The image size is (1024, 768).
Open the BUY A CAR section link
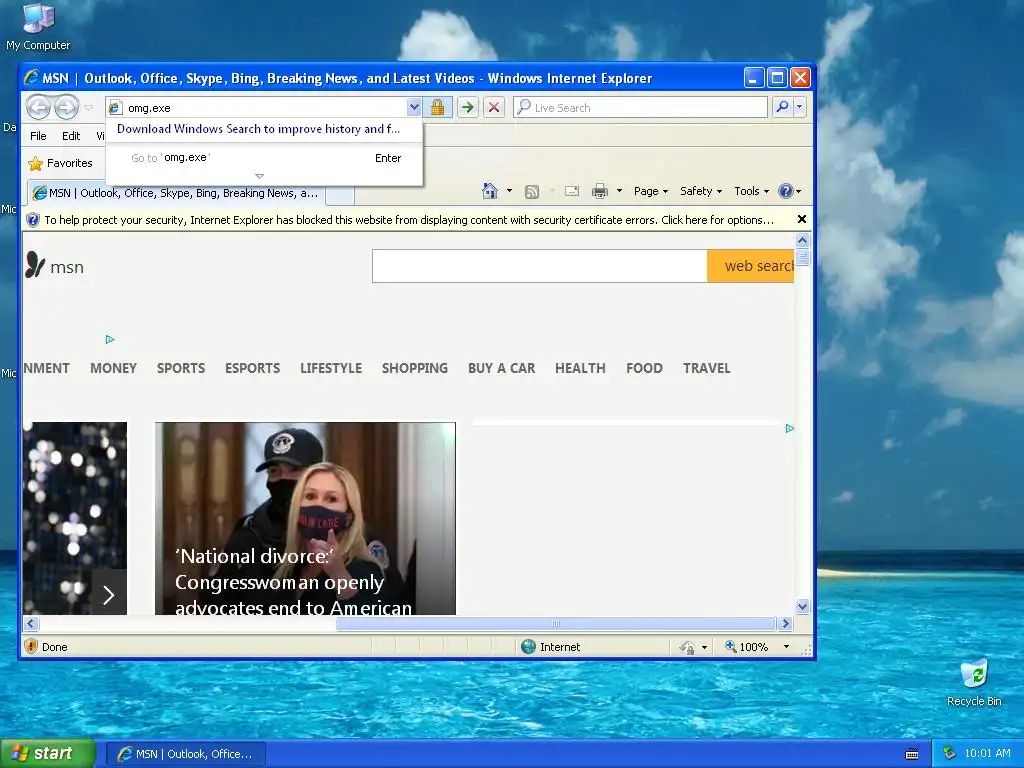tap(502, 368)
